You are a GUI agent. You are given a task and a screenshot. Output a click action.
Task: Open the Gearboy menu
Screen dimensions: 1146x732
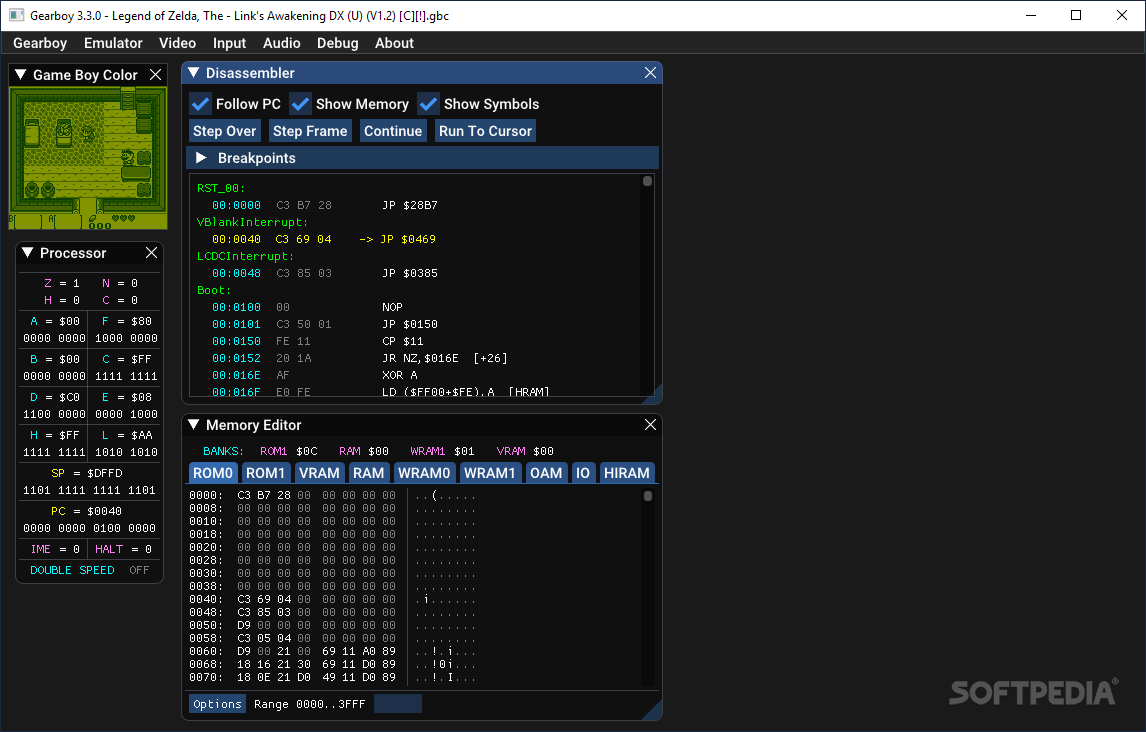39,43
